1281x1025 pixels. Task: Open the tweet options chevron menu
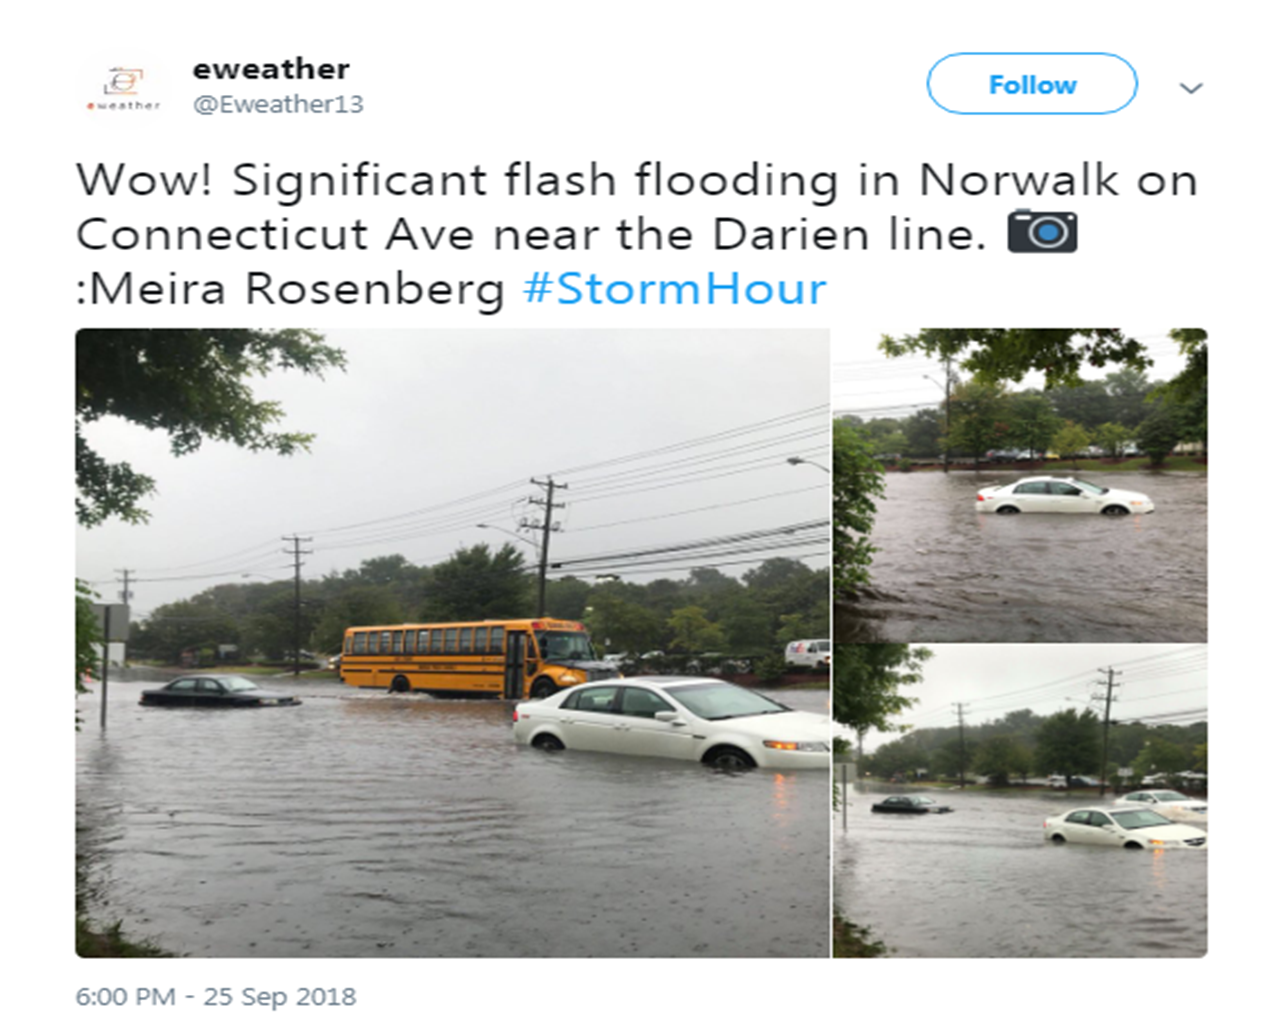1190,88
